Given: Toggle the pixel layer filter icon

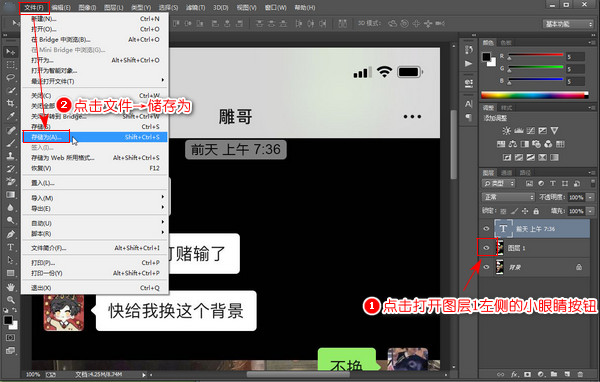Looking at the screenshot, I should point(529,184).
